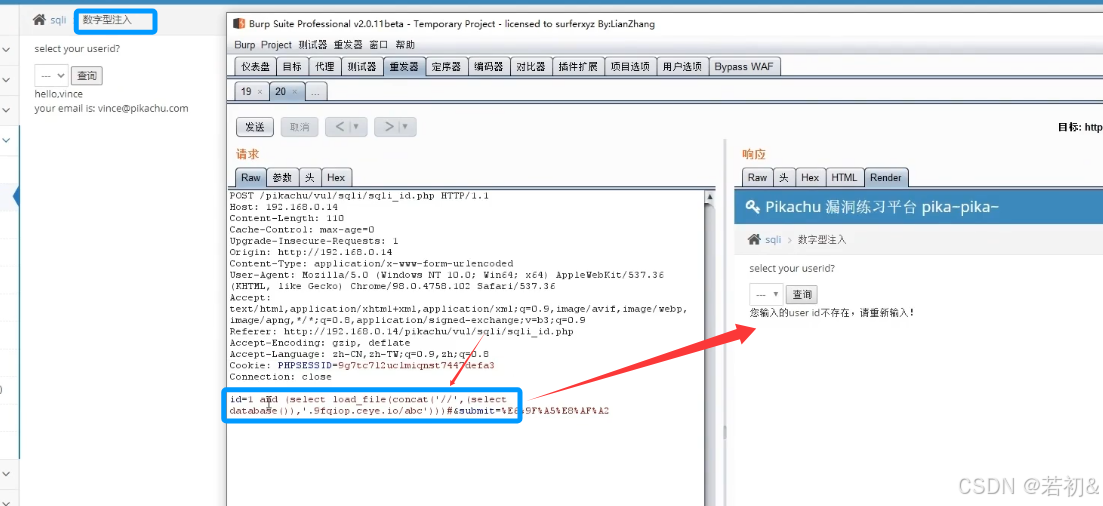Open the Burp menu

(245, 44)
